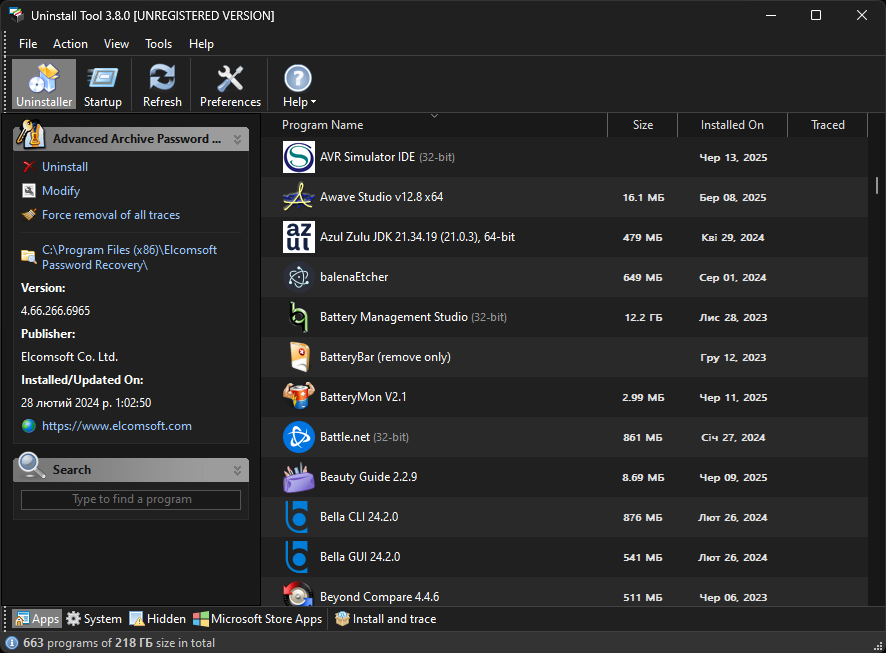Image resolution: width=886 pixels, height=653 pixels.
Task: Select the Beyond Compare 4.4.6 icon
Action: [298, 595]
